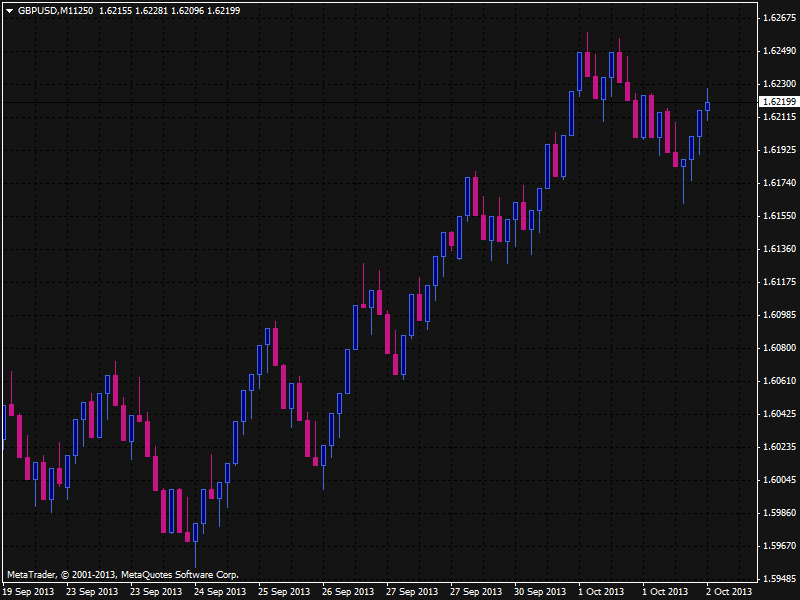
Task: Select the 24 Sep 2013 date label
Action: point(220,591)
